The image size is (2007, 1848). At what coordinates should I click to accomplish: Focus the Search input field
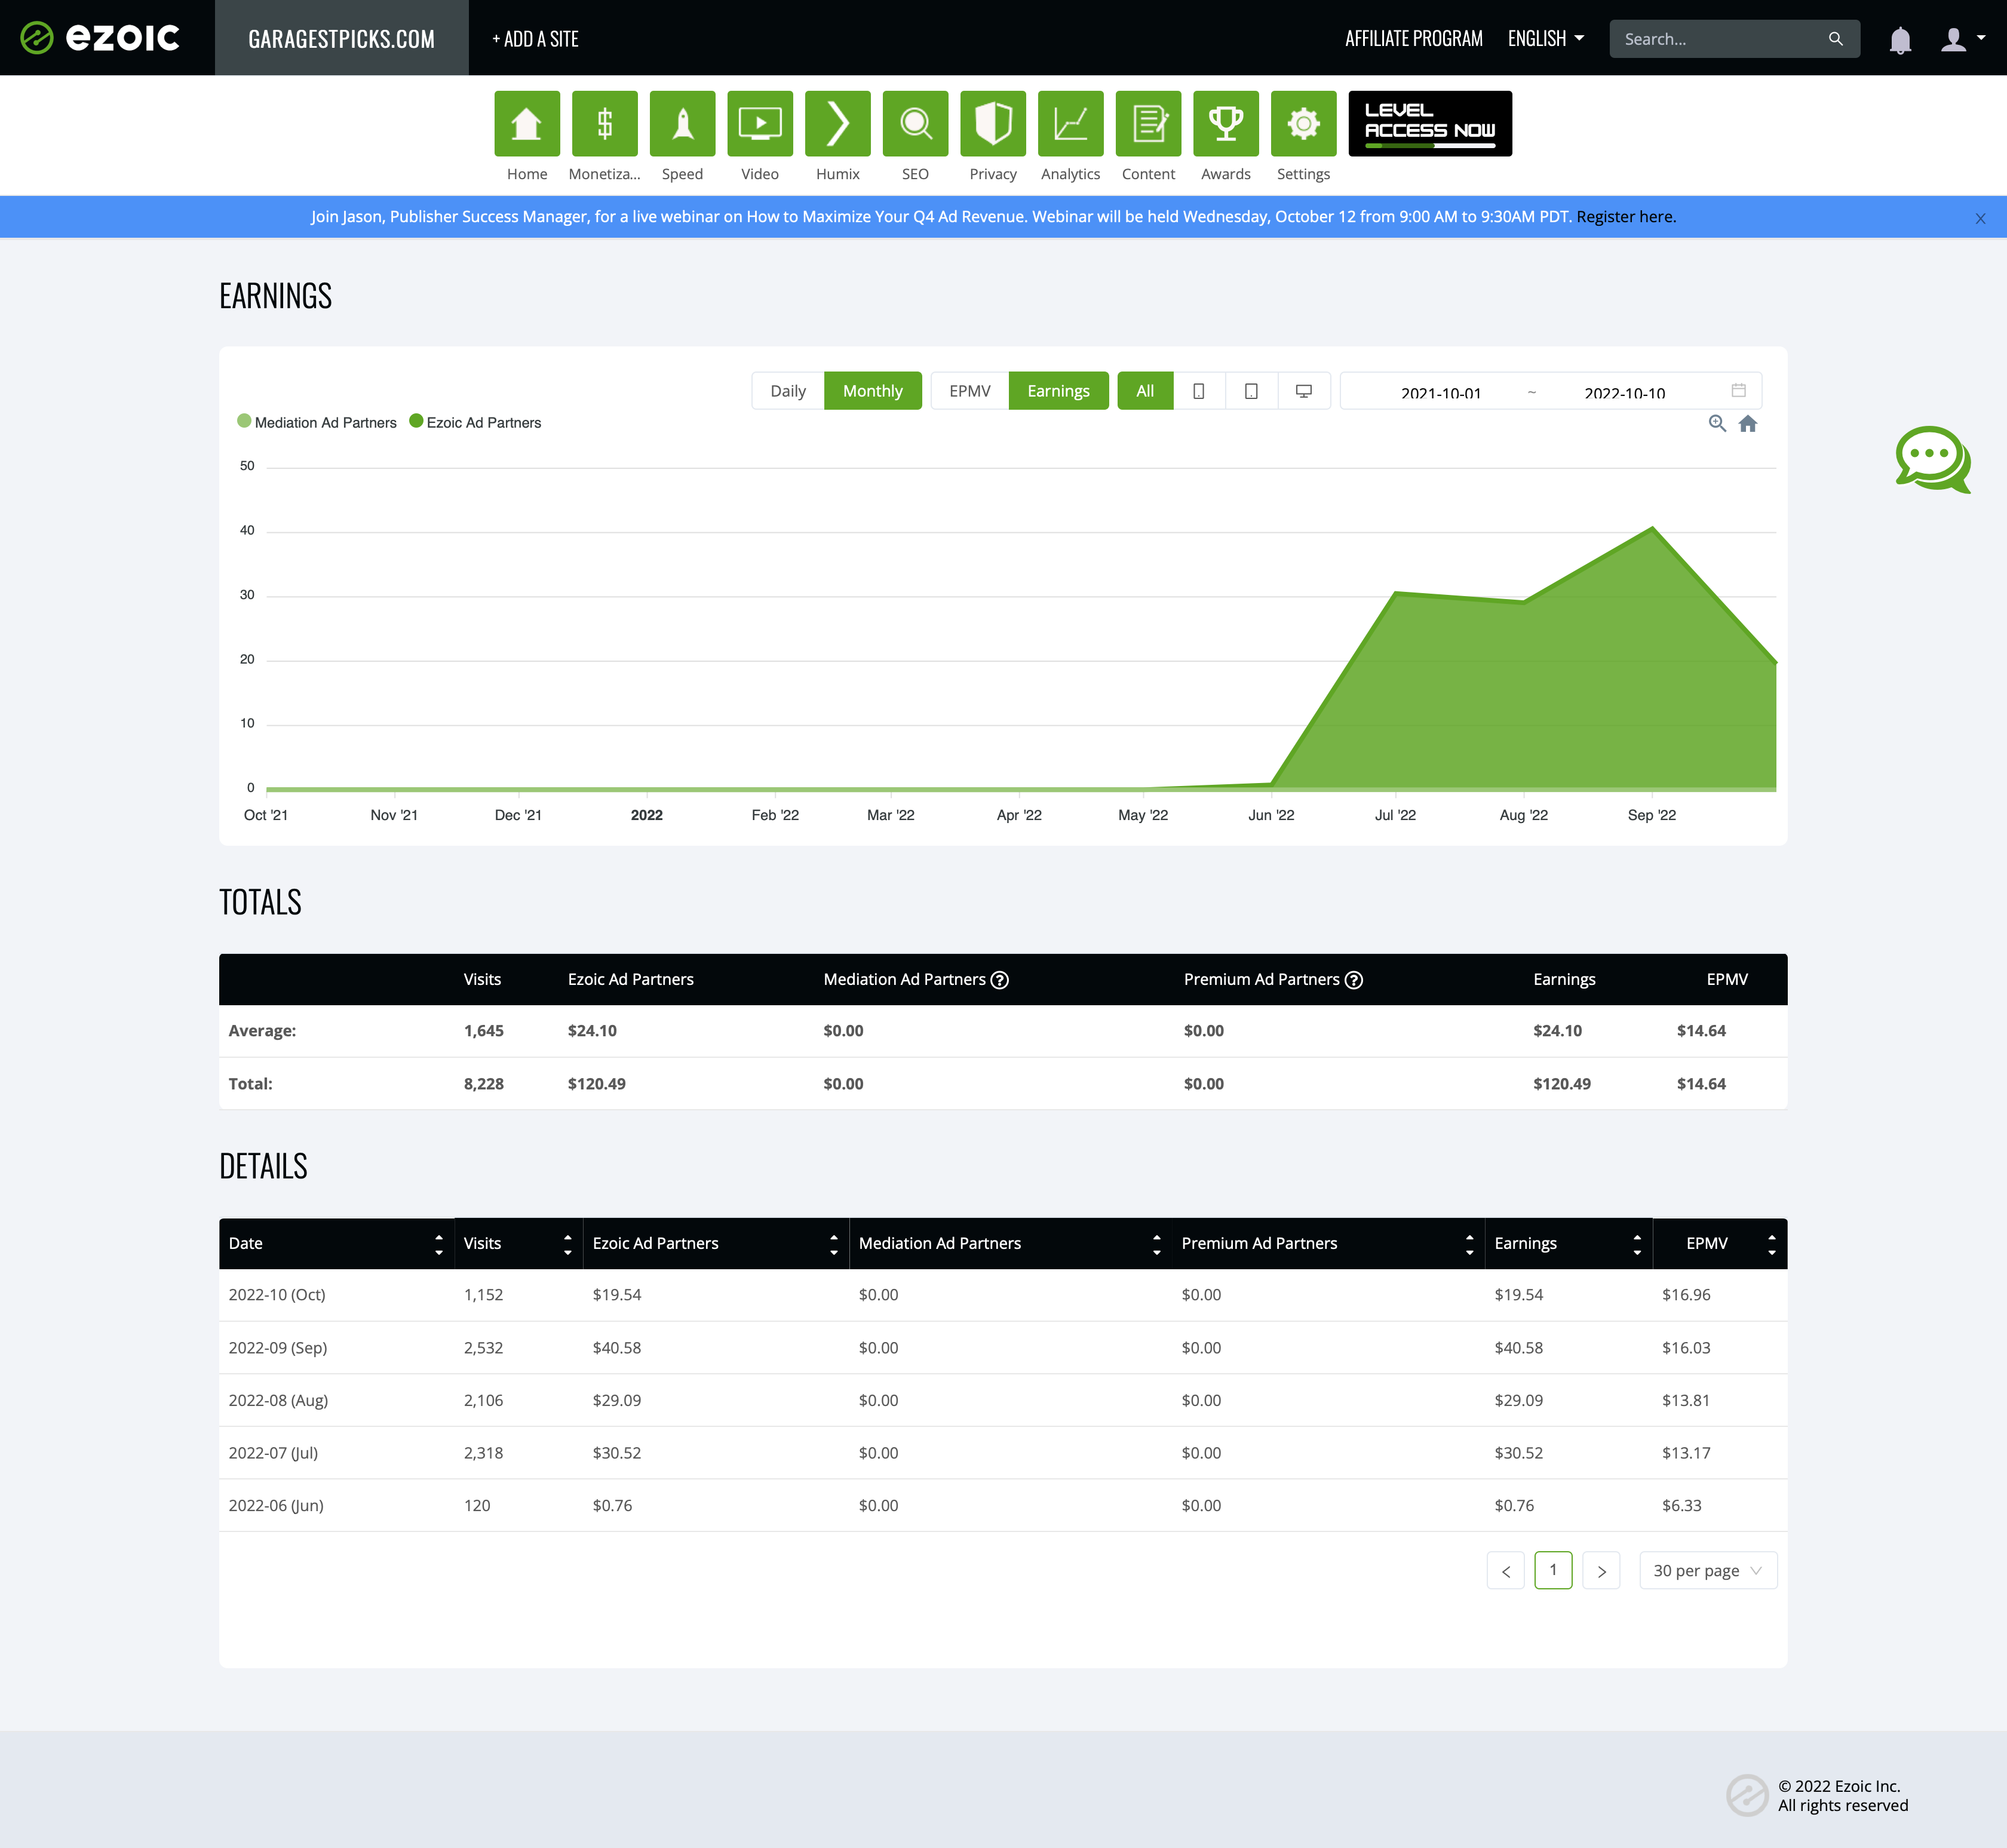click(x=1720, y=39)
